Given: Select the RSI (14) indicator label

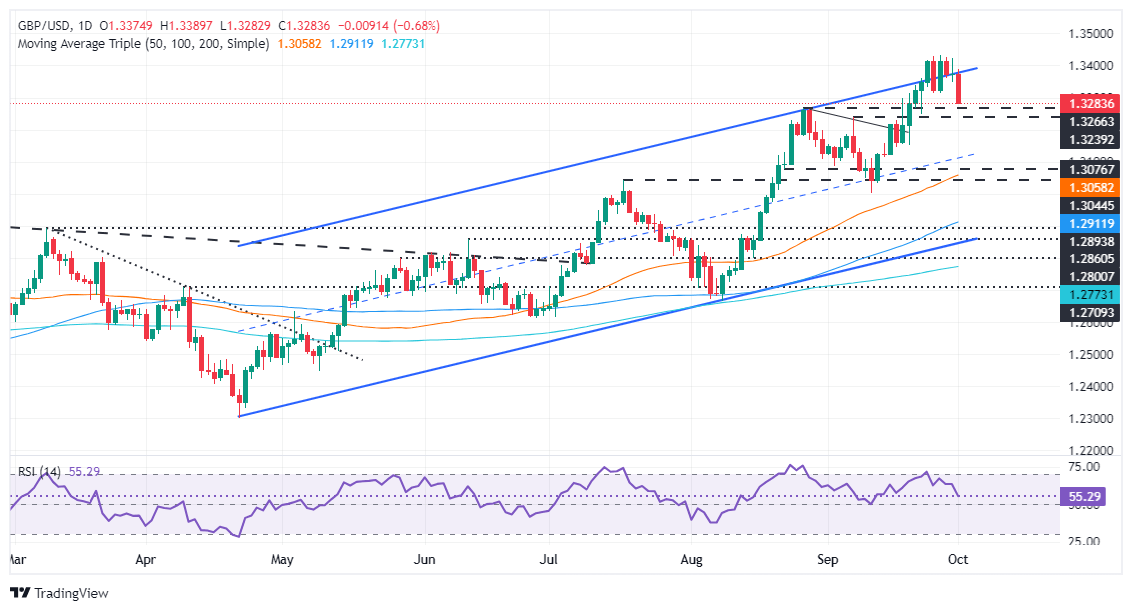Looking at the screenshot, I should 40,472.
